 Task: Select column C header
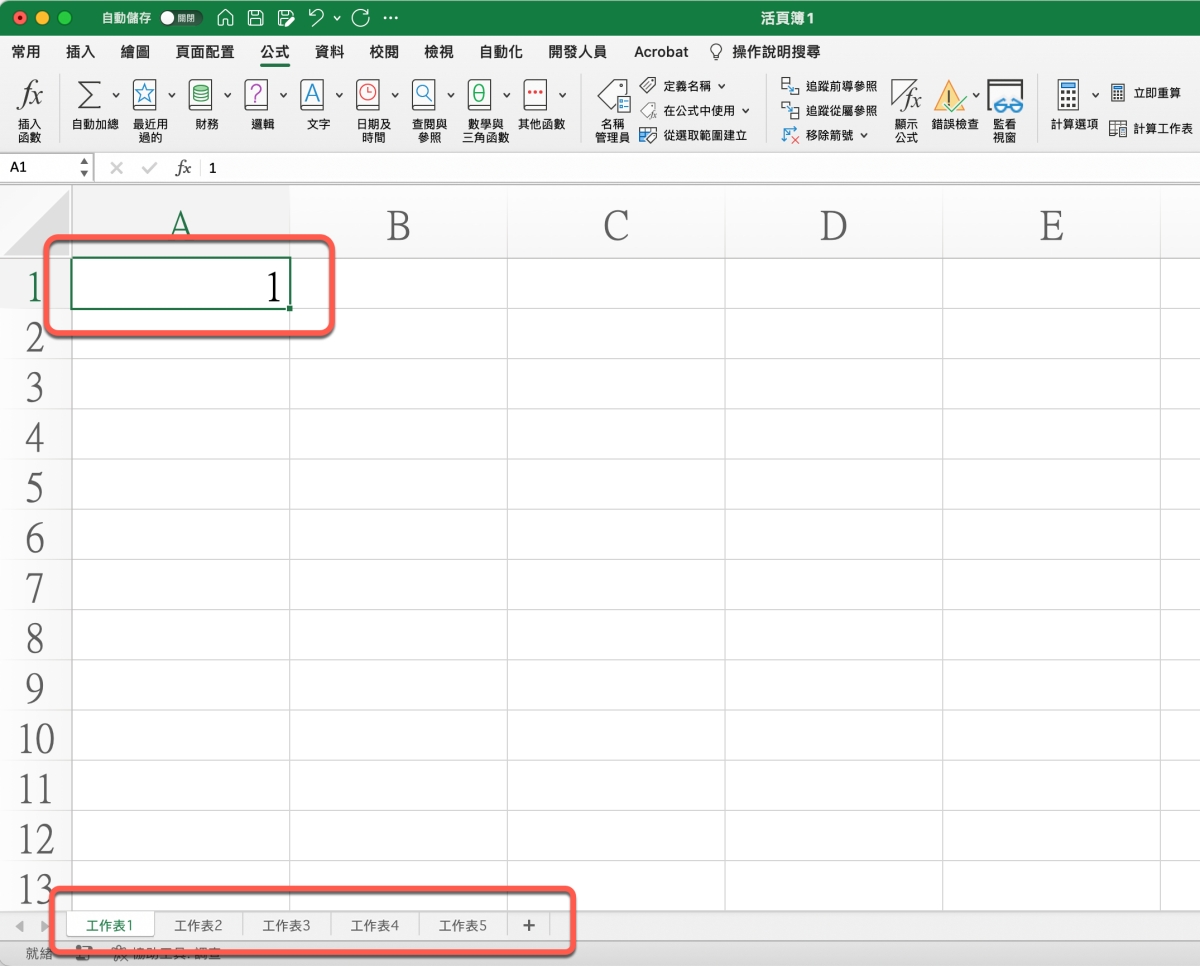pos(616,226)
